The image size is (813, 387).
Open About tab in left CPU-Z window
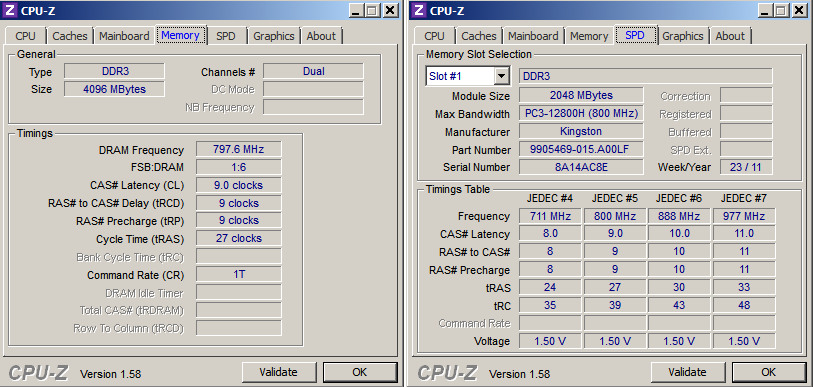click(321, 36)
